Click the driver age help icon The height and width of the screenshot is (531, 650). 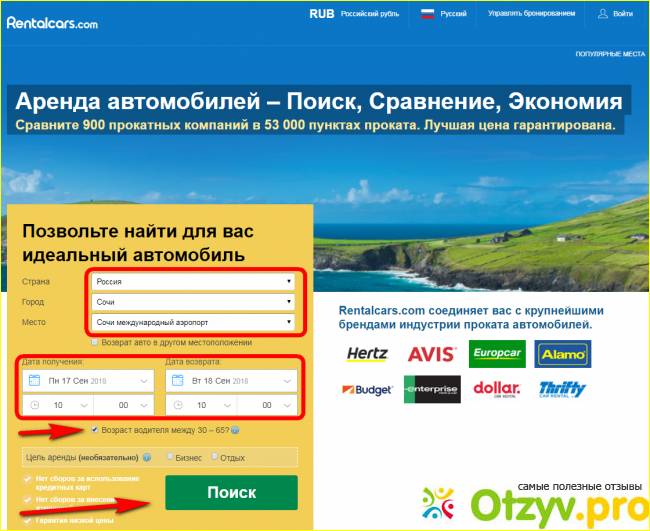pos(234,430)
